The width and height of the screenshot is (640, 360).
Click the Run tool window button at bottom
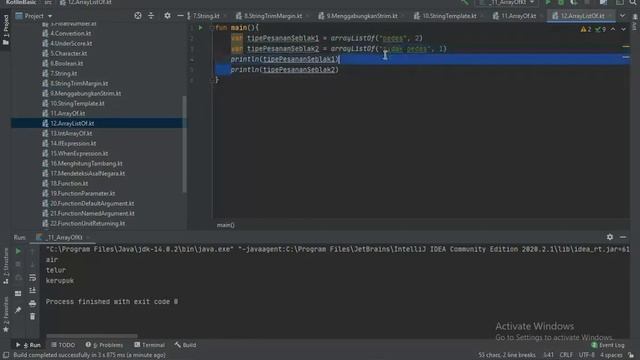click(28, 345)
